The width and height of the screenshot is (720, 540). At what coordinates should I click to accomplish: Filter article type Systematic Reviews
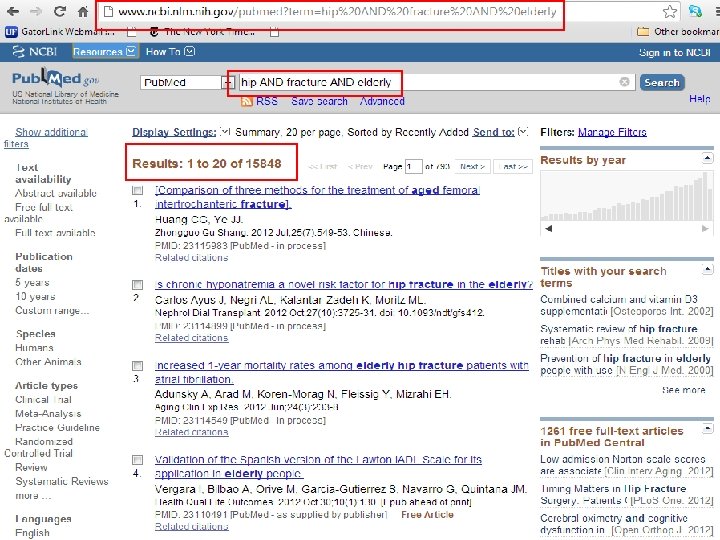tap(62, 481)
